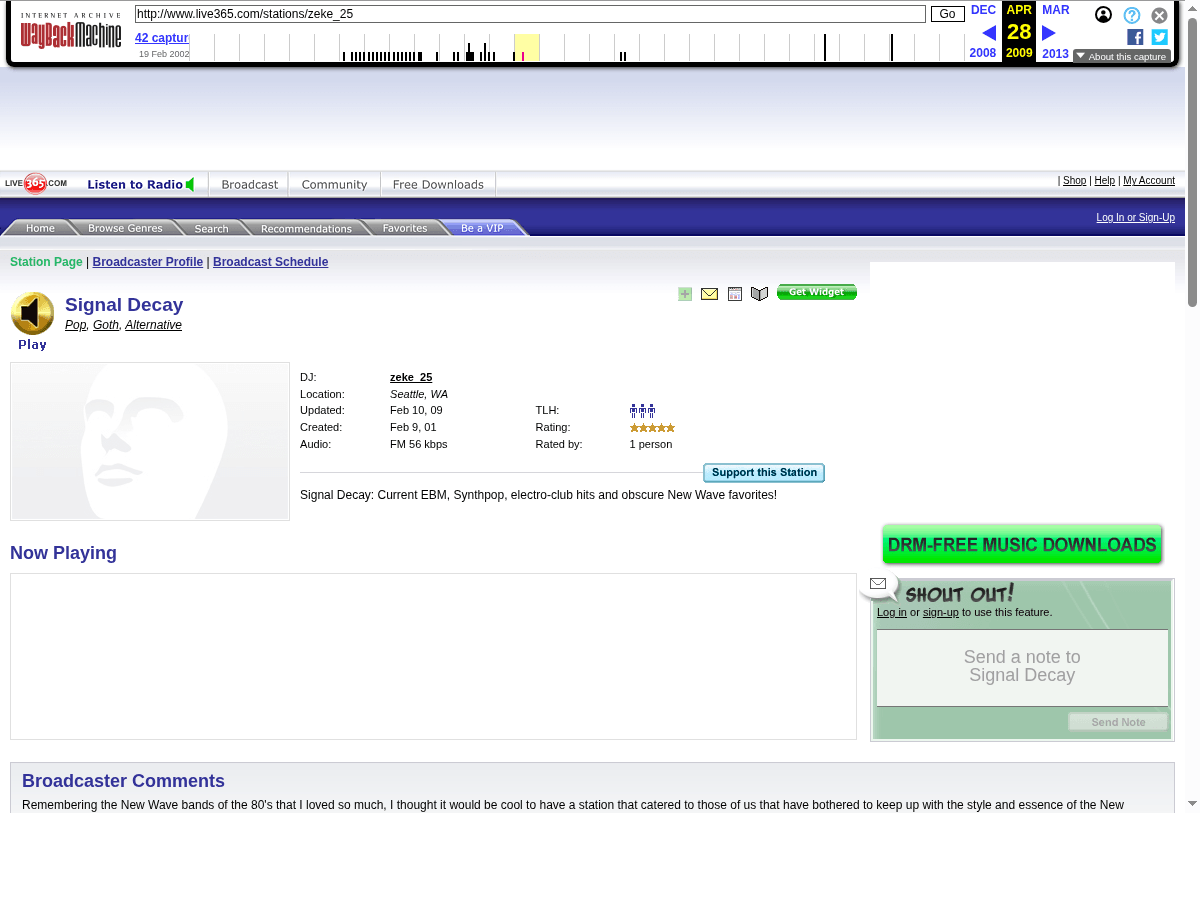This screenshot has width=1200, height=900.
Task: Expand About this capture dropdown
Action: (1122, 56)
